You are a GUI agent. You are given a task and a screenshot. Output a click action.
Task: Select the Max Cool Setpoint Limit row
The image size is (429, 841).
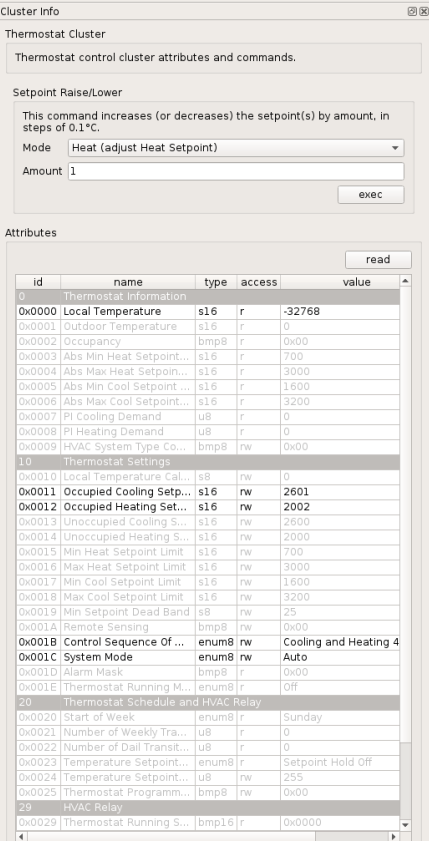point(208,597)
